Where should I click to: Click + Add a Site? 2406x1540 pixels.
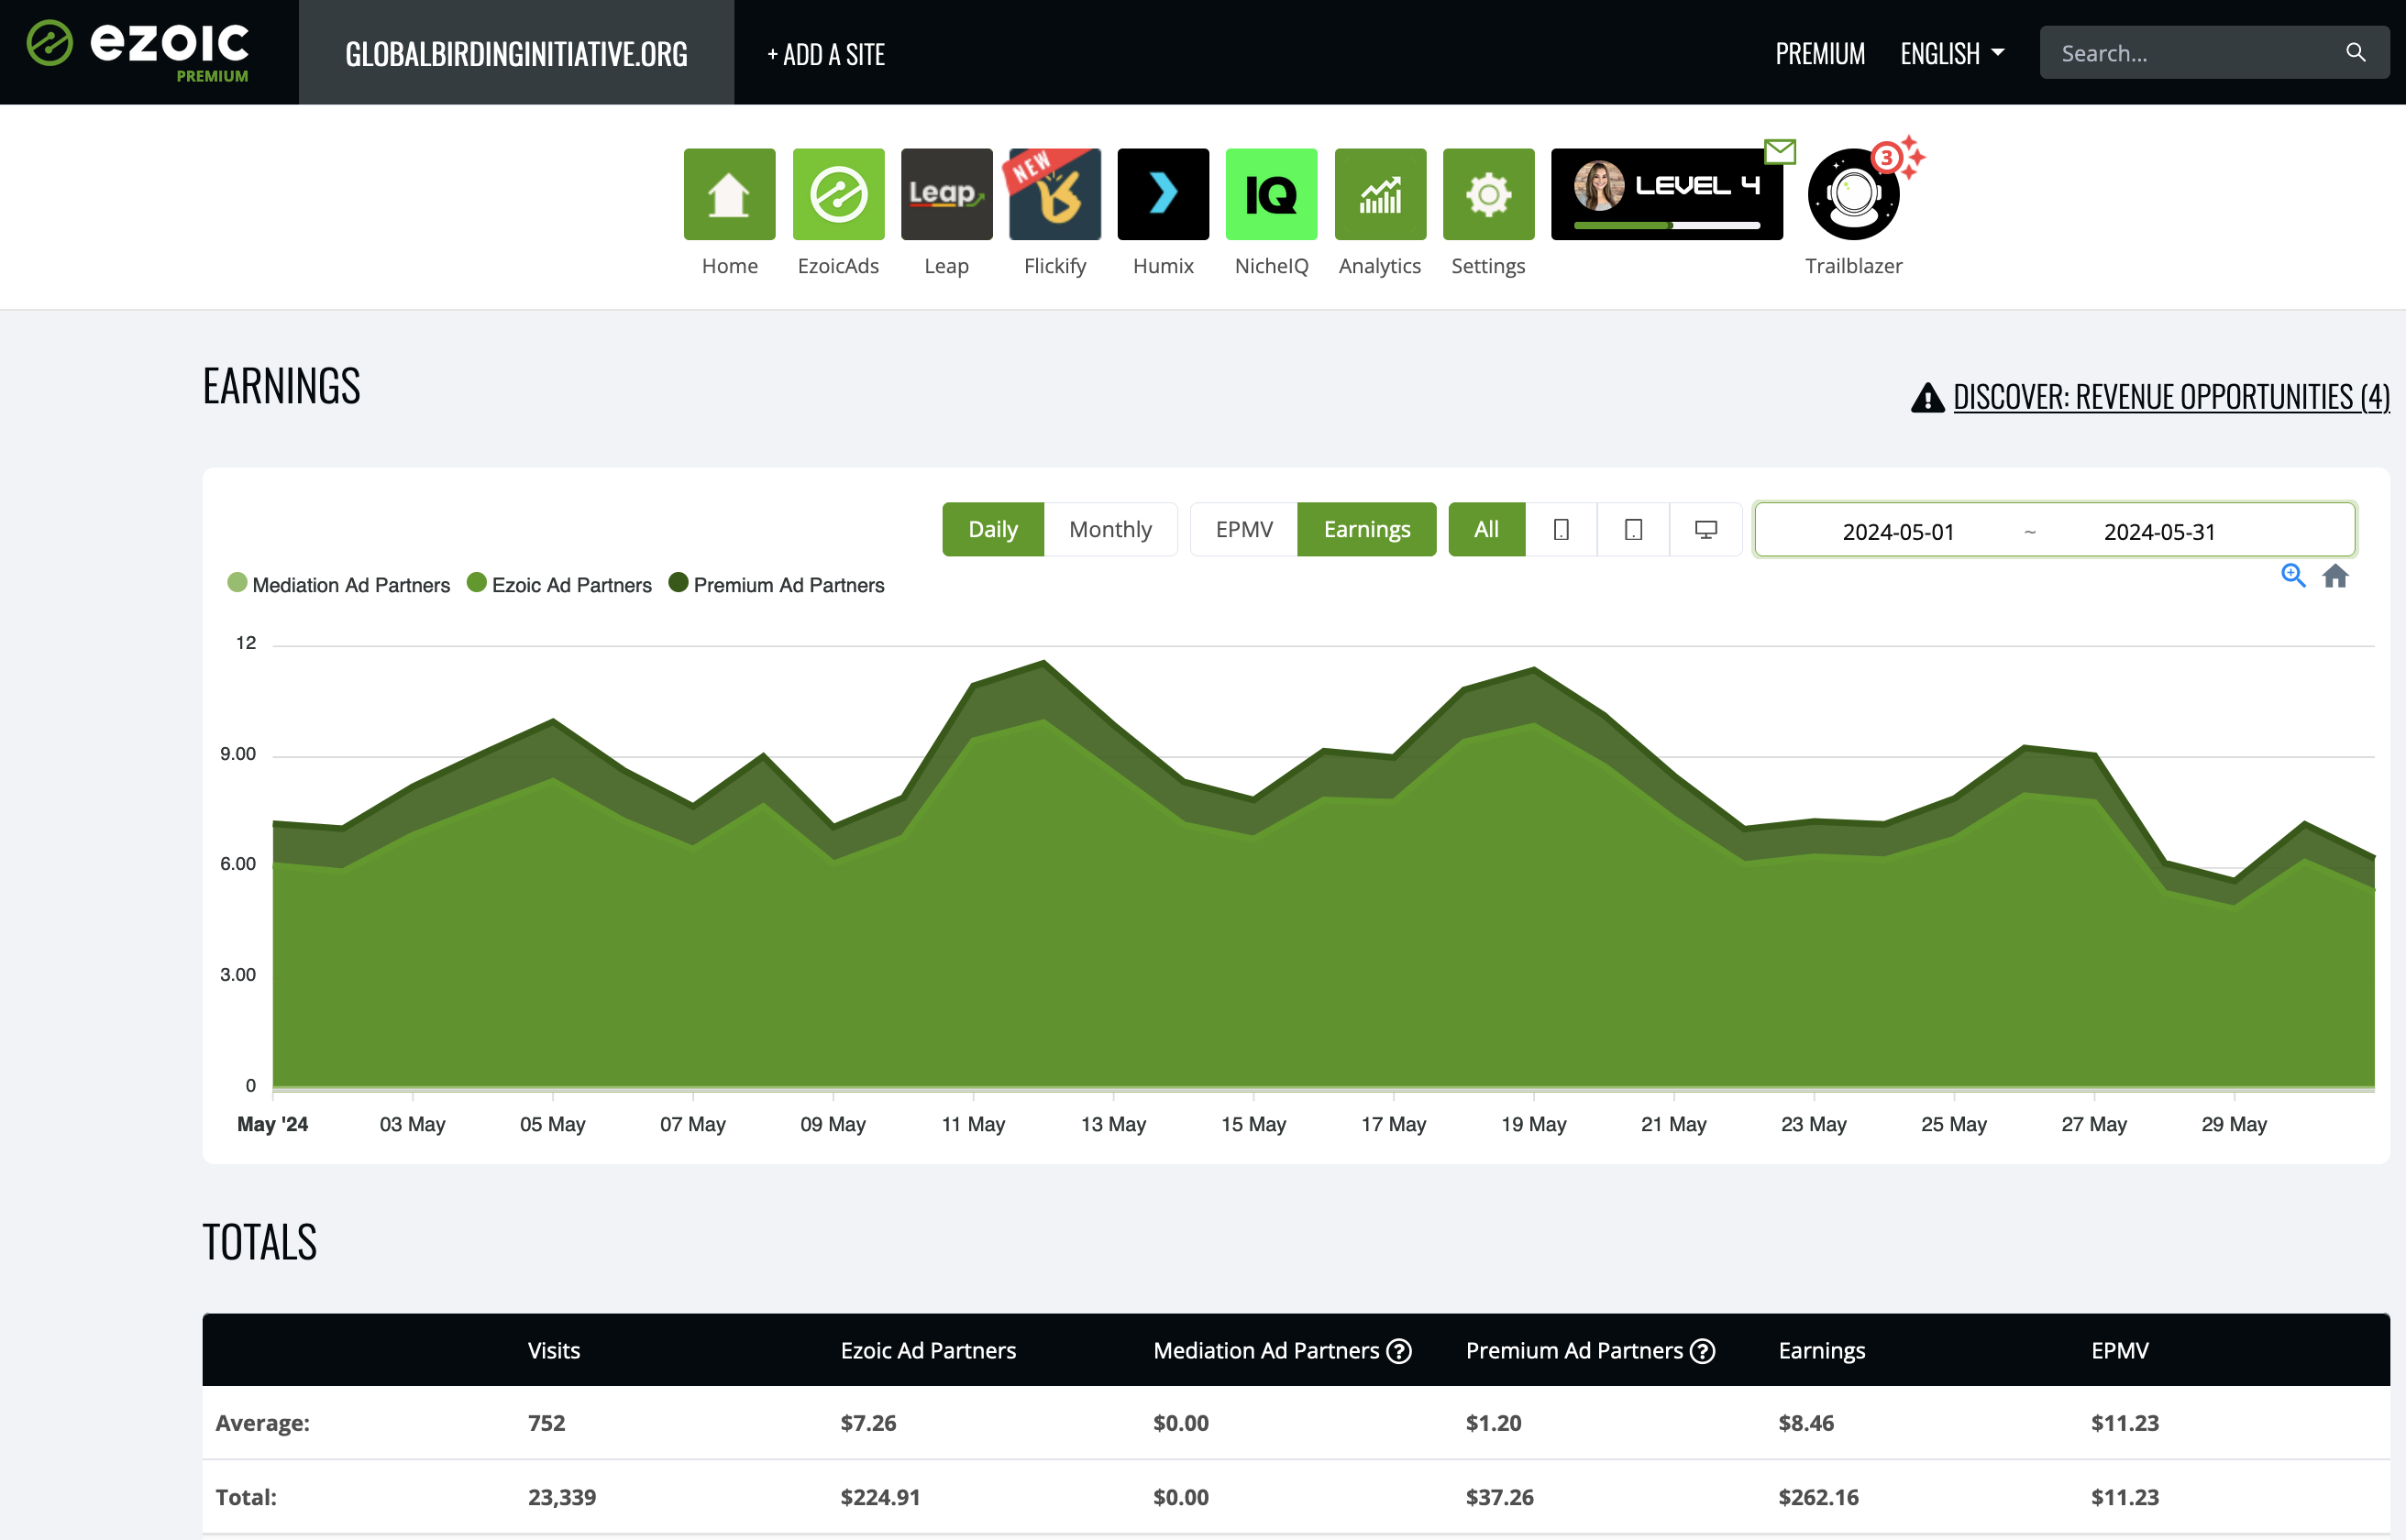826,54
